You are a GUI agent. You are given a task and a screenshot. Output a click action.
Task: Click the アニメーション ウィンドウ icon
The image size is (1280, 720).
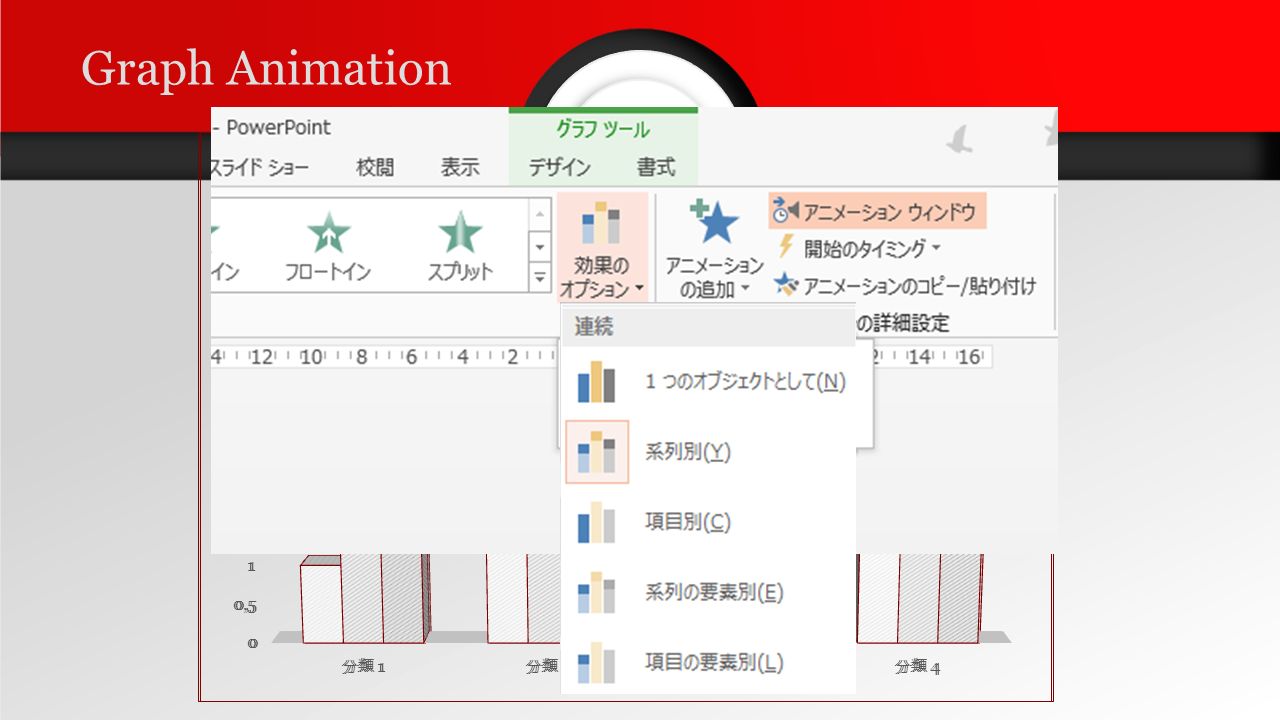[785, 211]
